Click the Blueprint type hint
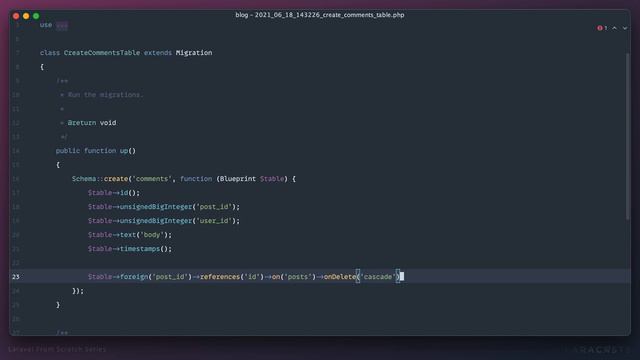 [x=238, y=179]
